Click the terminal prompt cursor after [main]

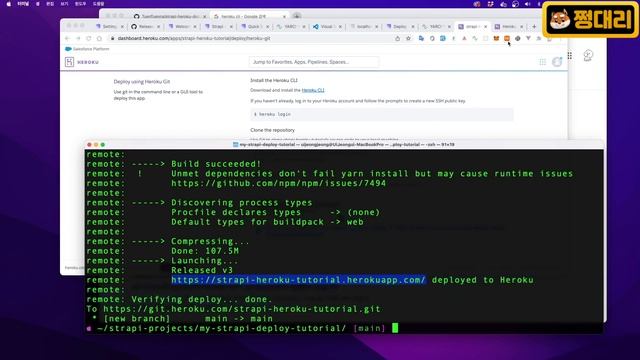coord(395,328)
